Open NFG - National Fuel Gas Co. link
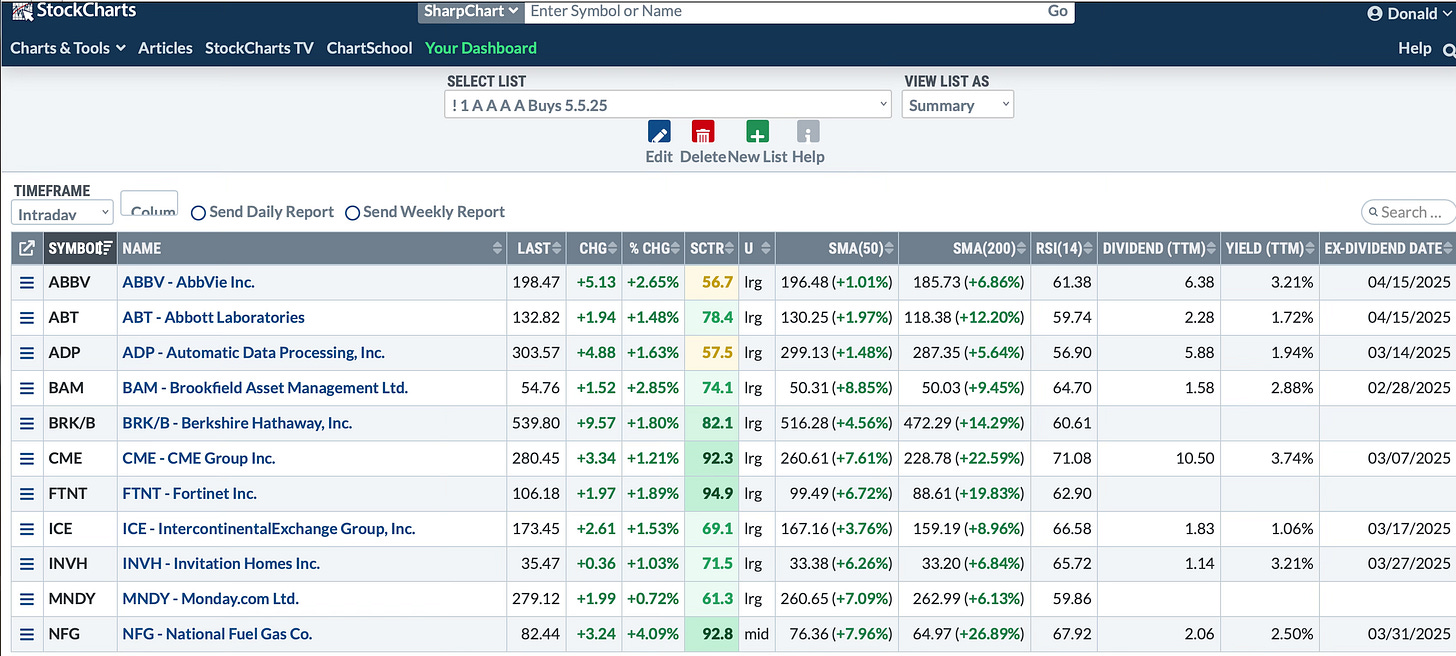This screenshot has width=1456, height=656. pyautogui.click(x=217, y=634)
